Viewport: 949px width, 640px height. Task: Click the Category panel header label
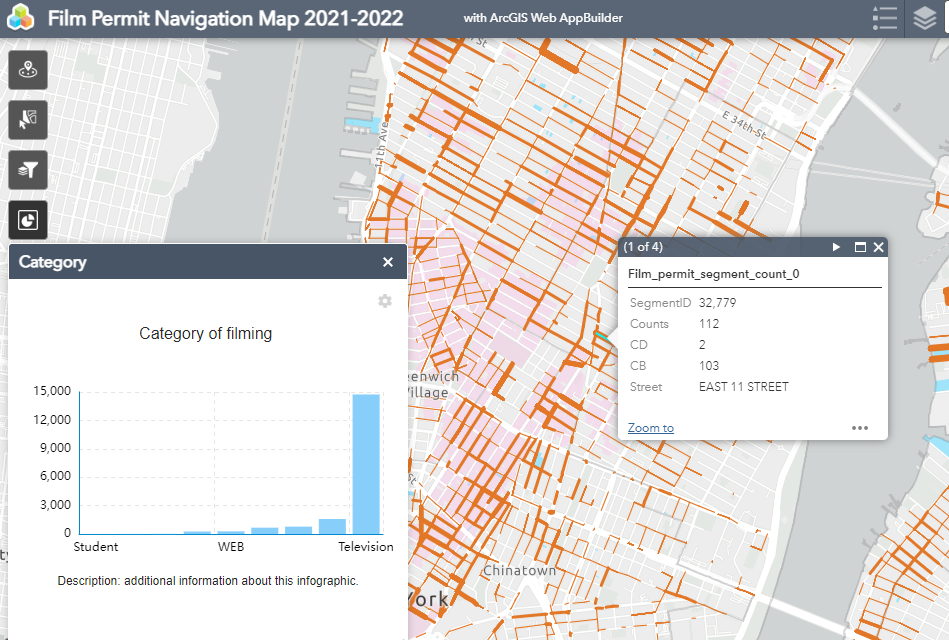pyautogui.click(x=53, y=262)
